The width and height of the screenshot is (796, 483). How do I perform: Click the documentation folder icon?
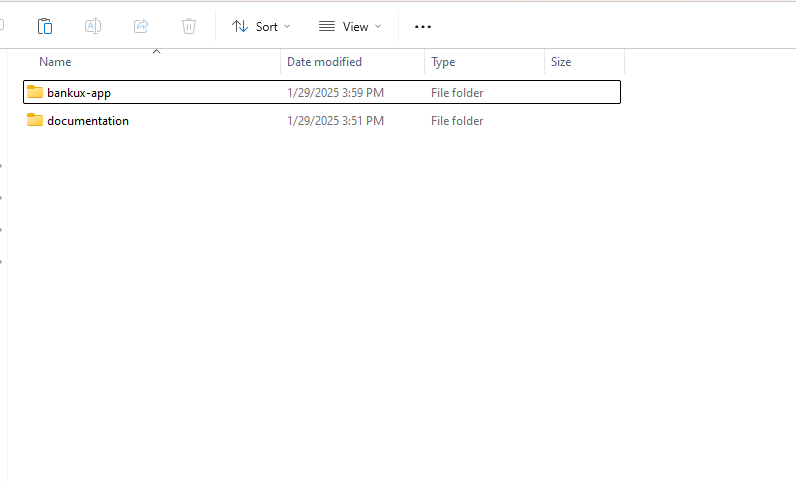35,120
